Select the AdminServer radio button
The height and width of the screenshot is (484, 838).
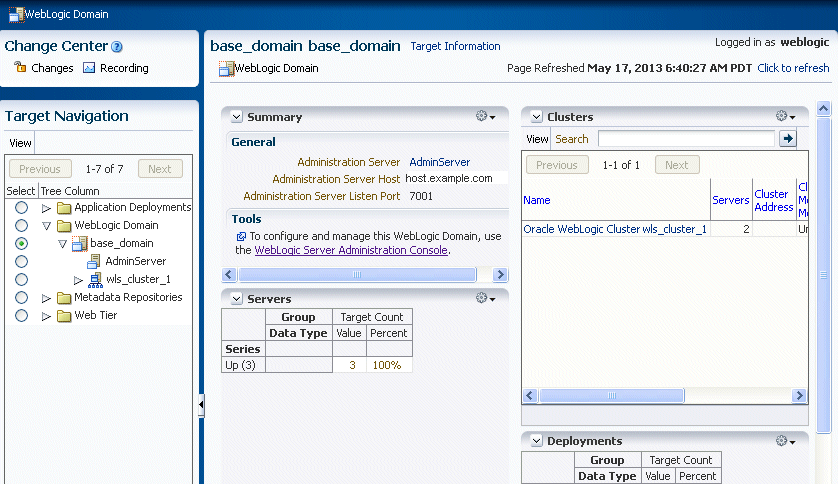21,262
